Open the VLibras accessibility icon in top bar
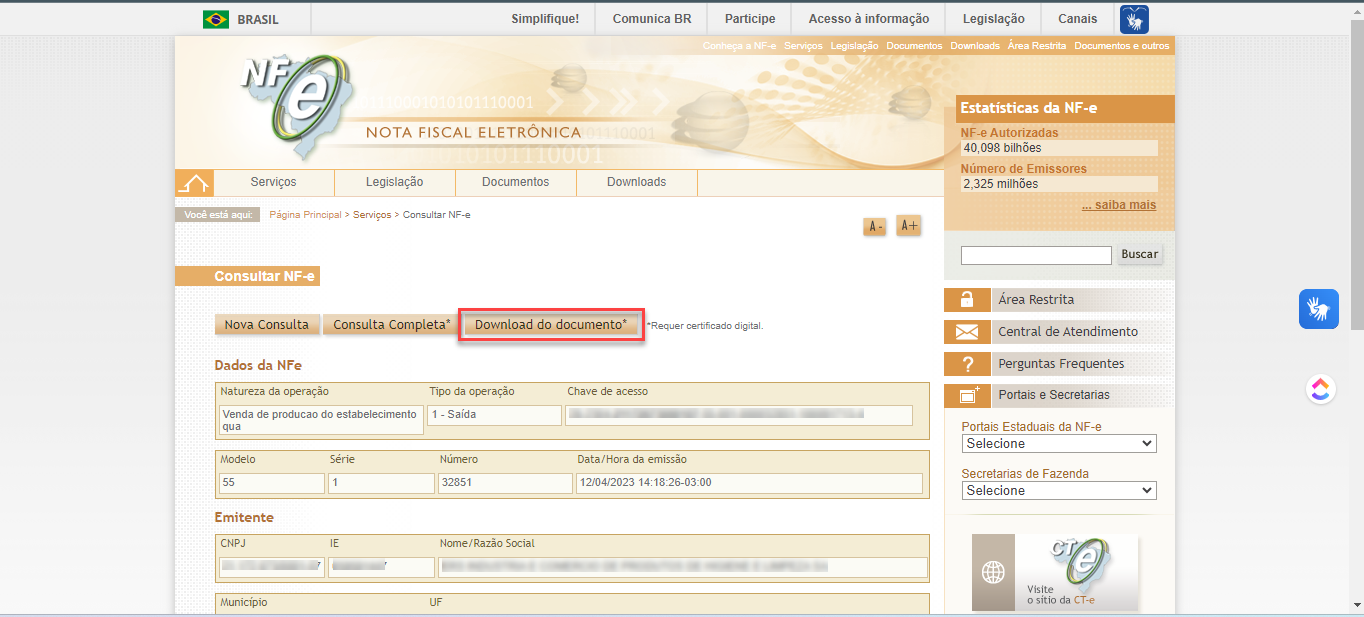This screenshot has height=617, width=1364. point(1134,19)
